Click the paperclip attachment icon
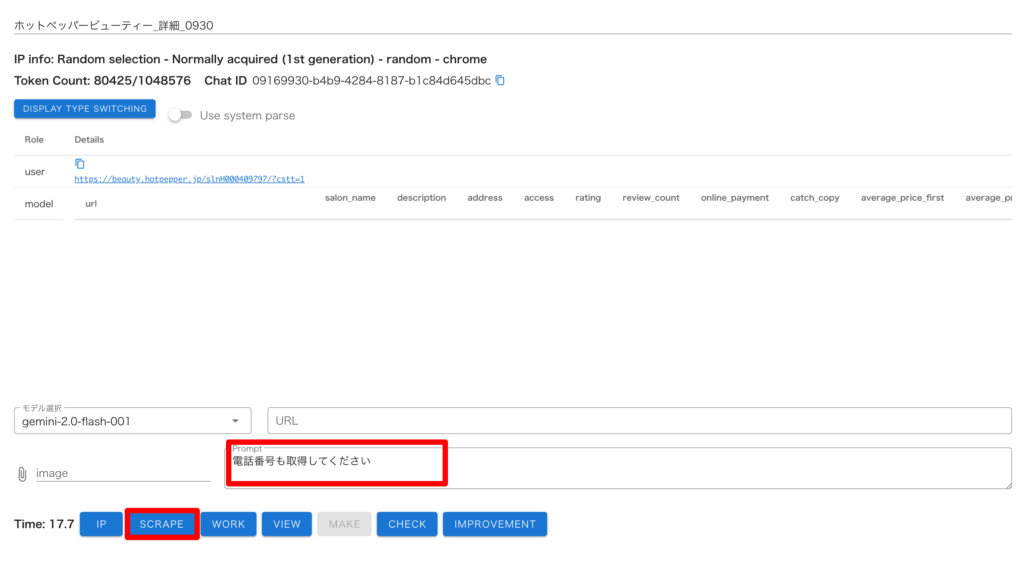Viewport: 1024px width, 581px height. 22,474
